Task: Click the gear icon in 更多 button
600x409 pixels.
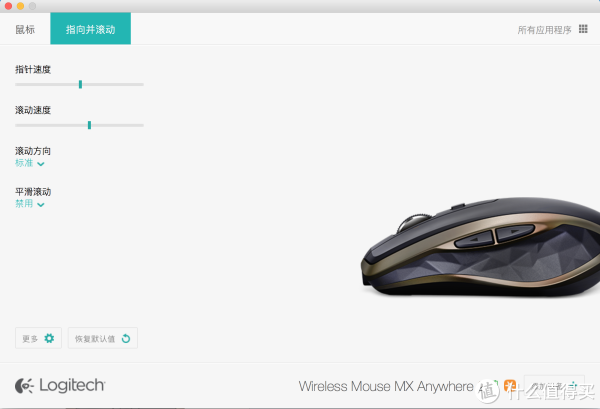Action: coord(49,338)
